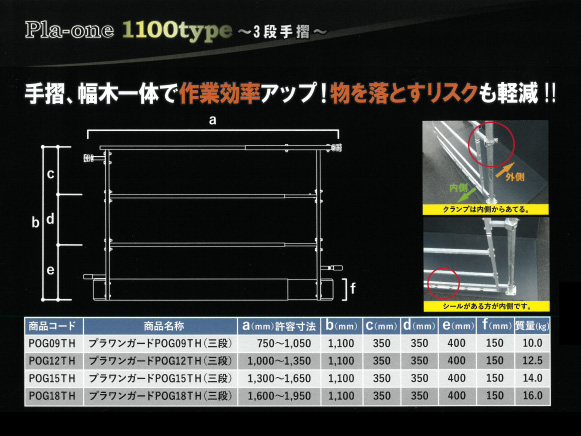Click the クランプは内側からあてる caption
The height and width of the screenshot is (436, 581).
(x=486, y=210)
